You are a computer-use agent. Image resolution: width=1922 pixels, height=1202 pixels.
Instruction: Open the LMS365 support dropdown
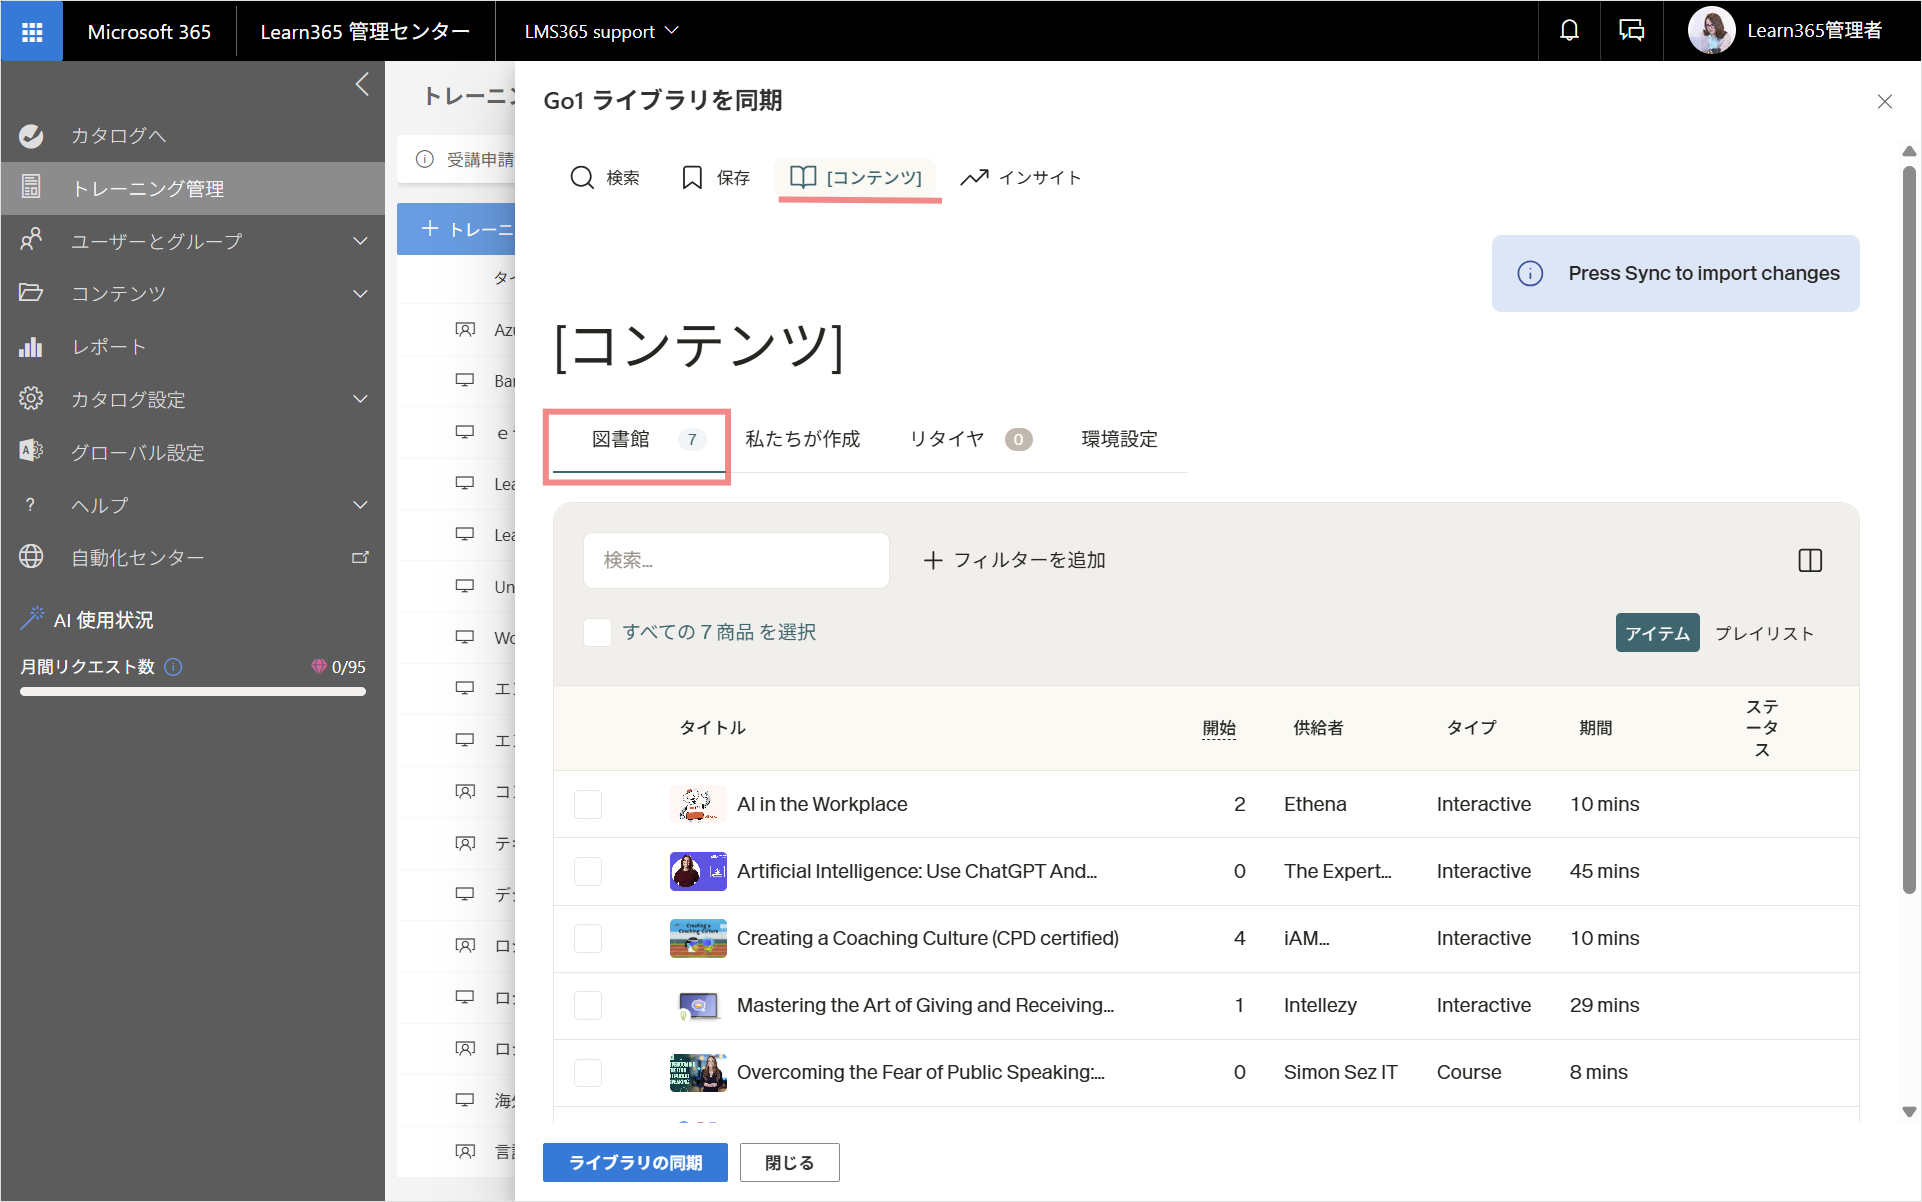click(x=601, y=31)
